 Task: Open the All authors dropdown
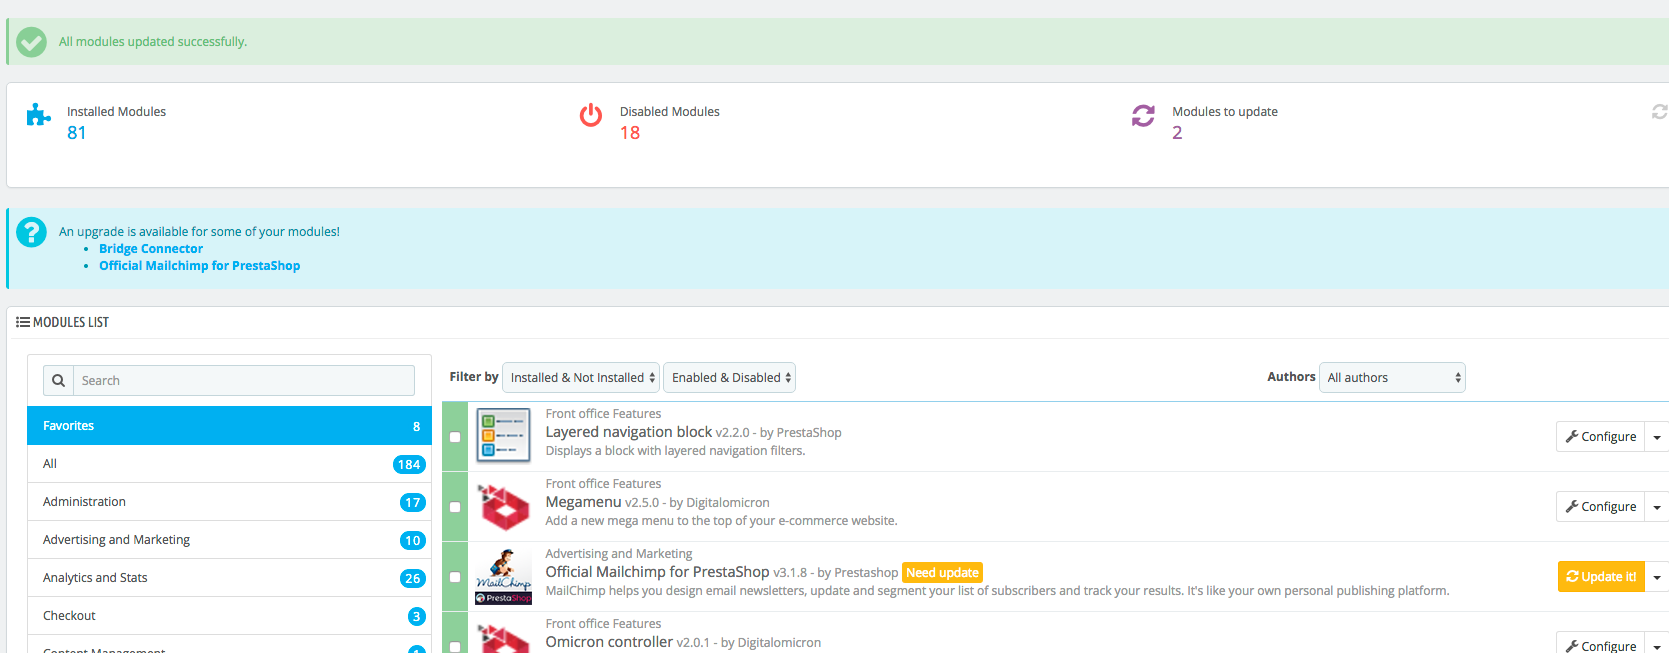click(x=1392, y=377)
